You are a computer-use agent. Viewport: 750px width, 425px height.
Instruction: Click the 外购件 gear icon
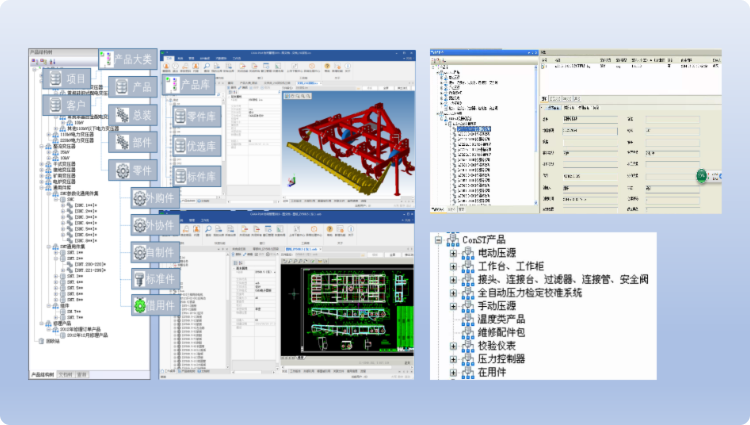pos(140,198)
